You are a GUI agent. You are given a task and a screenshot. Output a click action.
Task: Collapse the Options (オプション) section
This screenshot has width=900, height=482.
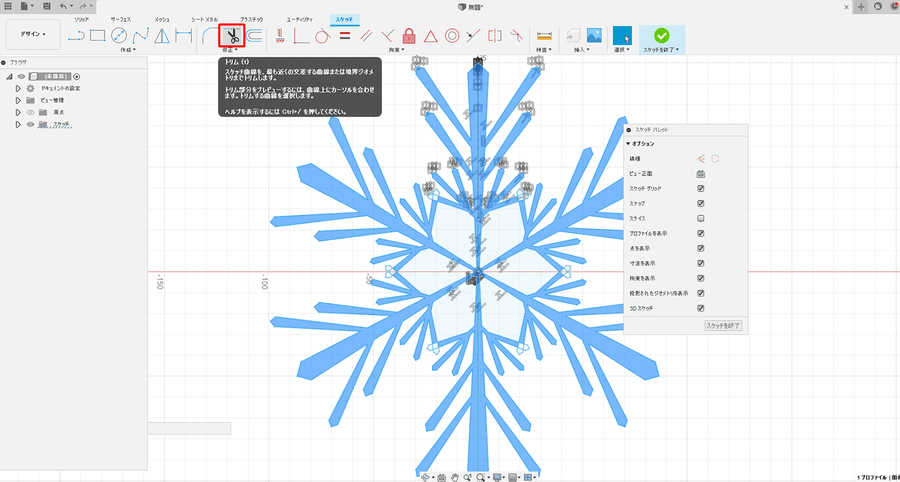tap(629, 144)
